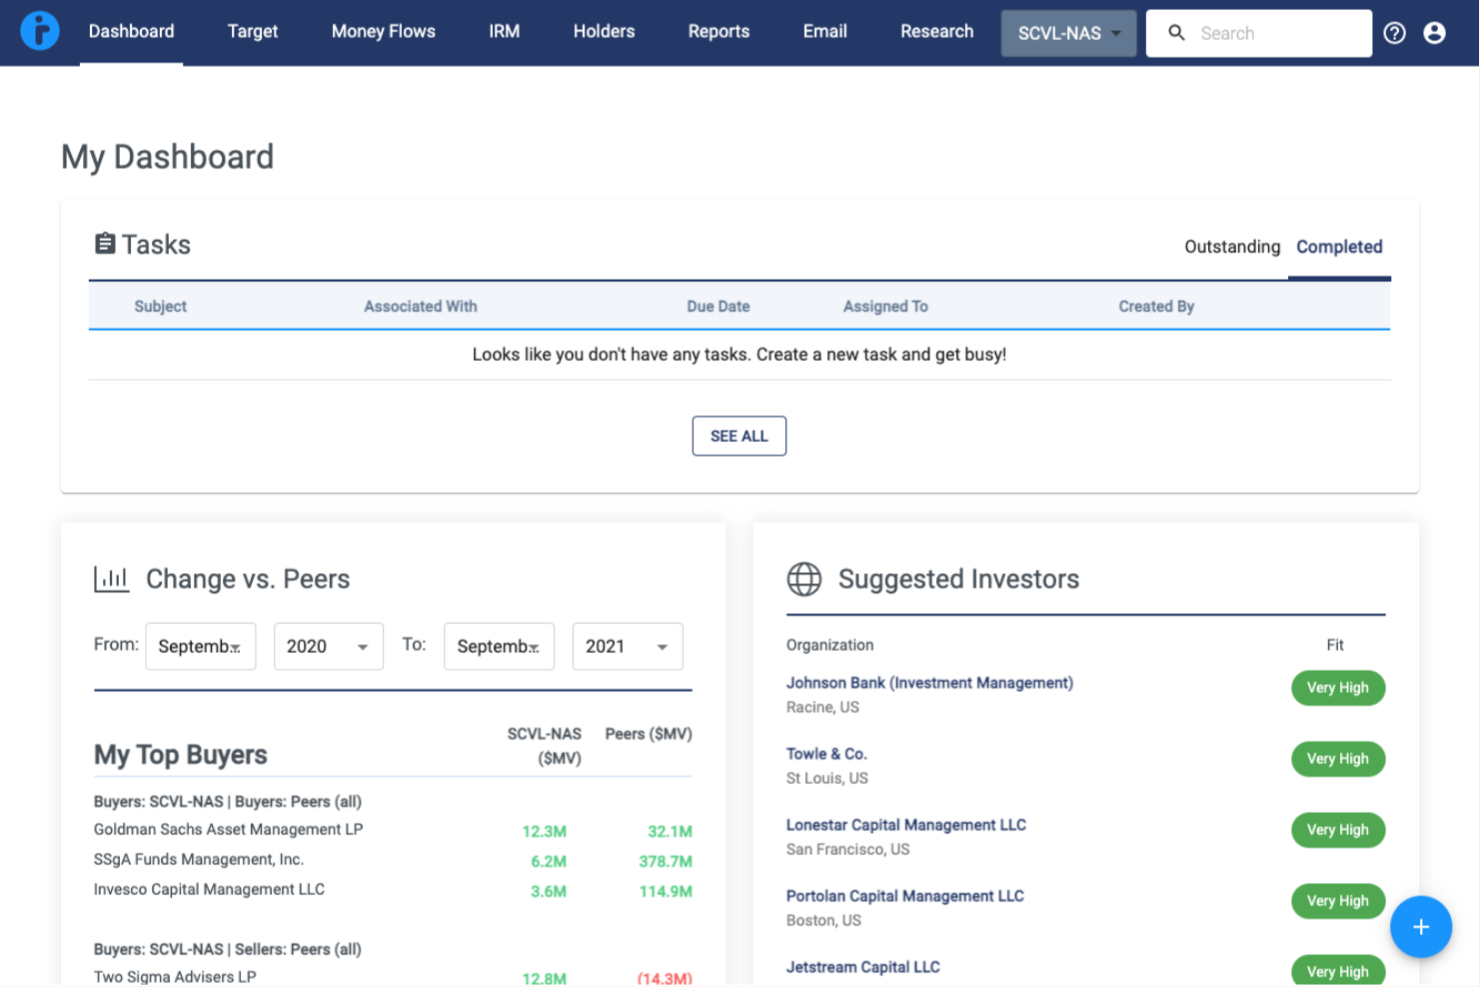Viewport: 1480px width, 987px height.
Task: Open the SCVL-NAS ticker dropdown
Action: click(x=1067, y=32)
